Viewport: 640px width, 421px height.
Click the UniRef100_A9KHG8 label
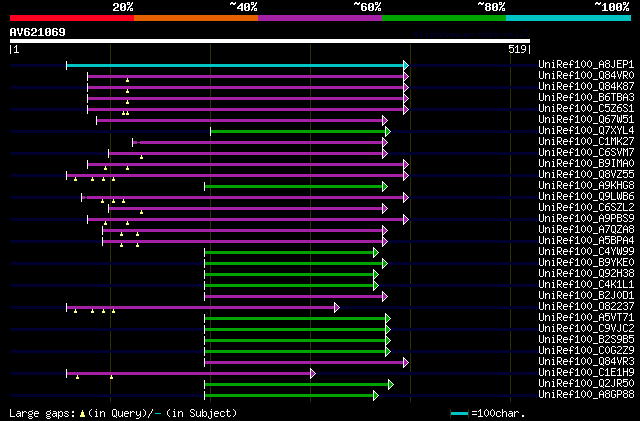[x=586, y=185]
